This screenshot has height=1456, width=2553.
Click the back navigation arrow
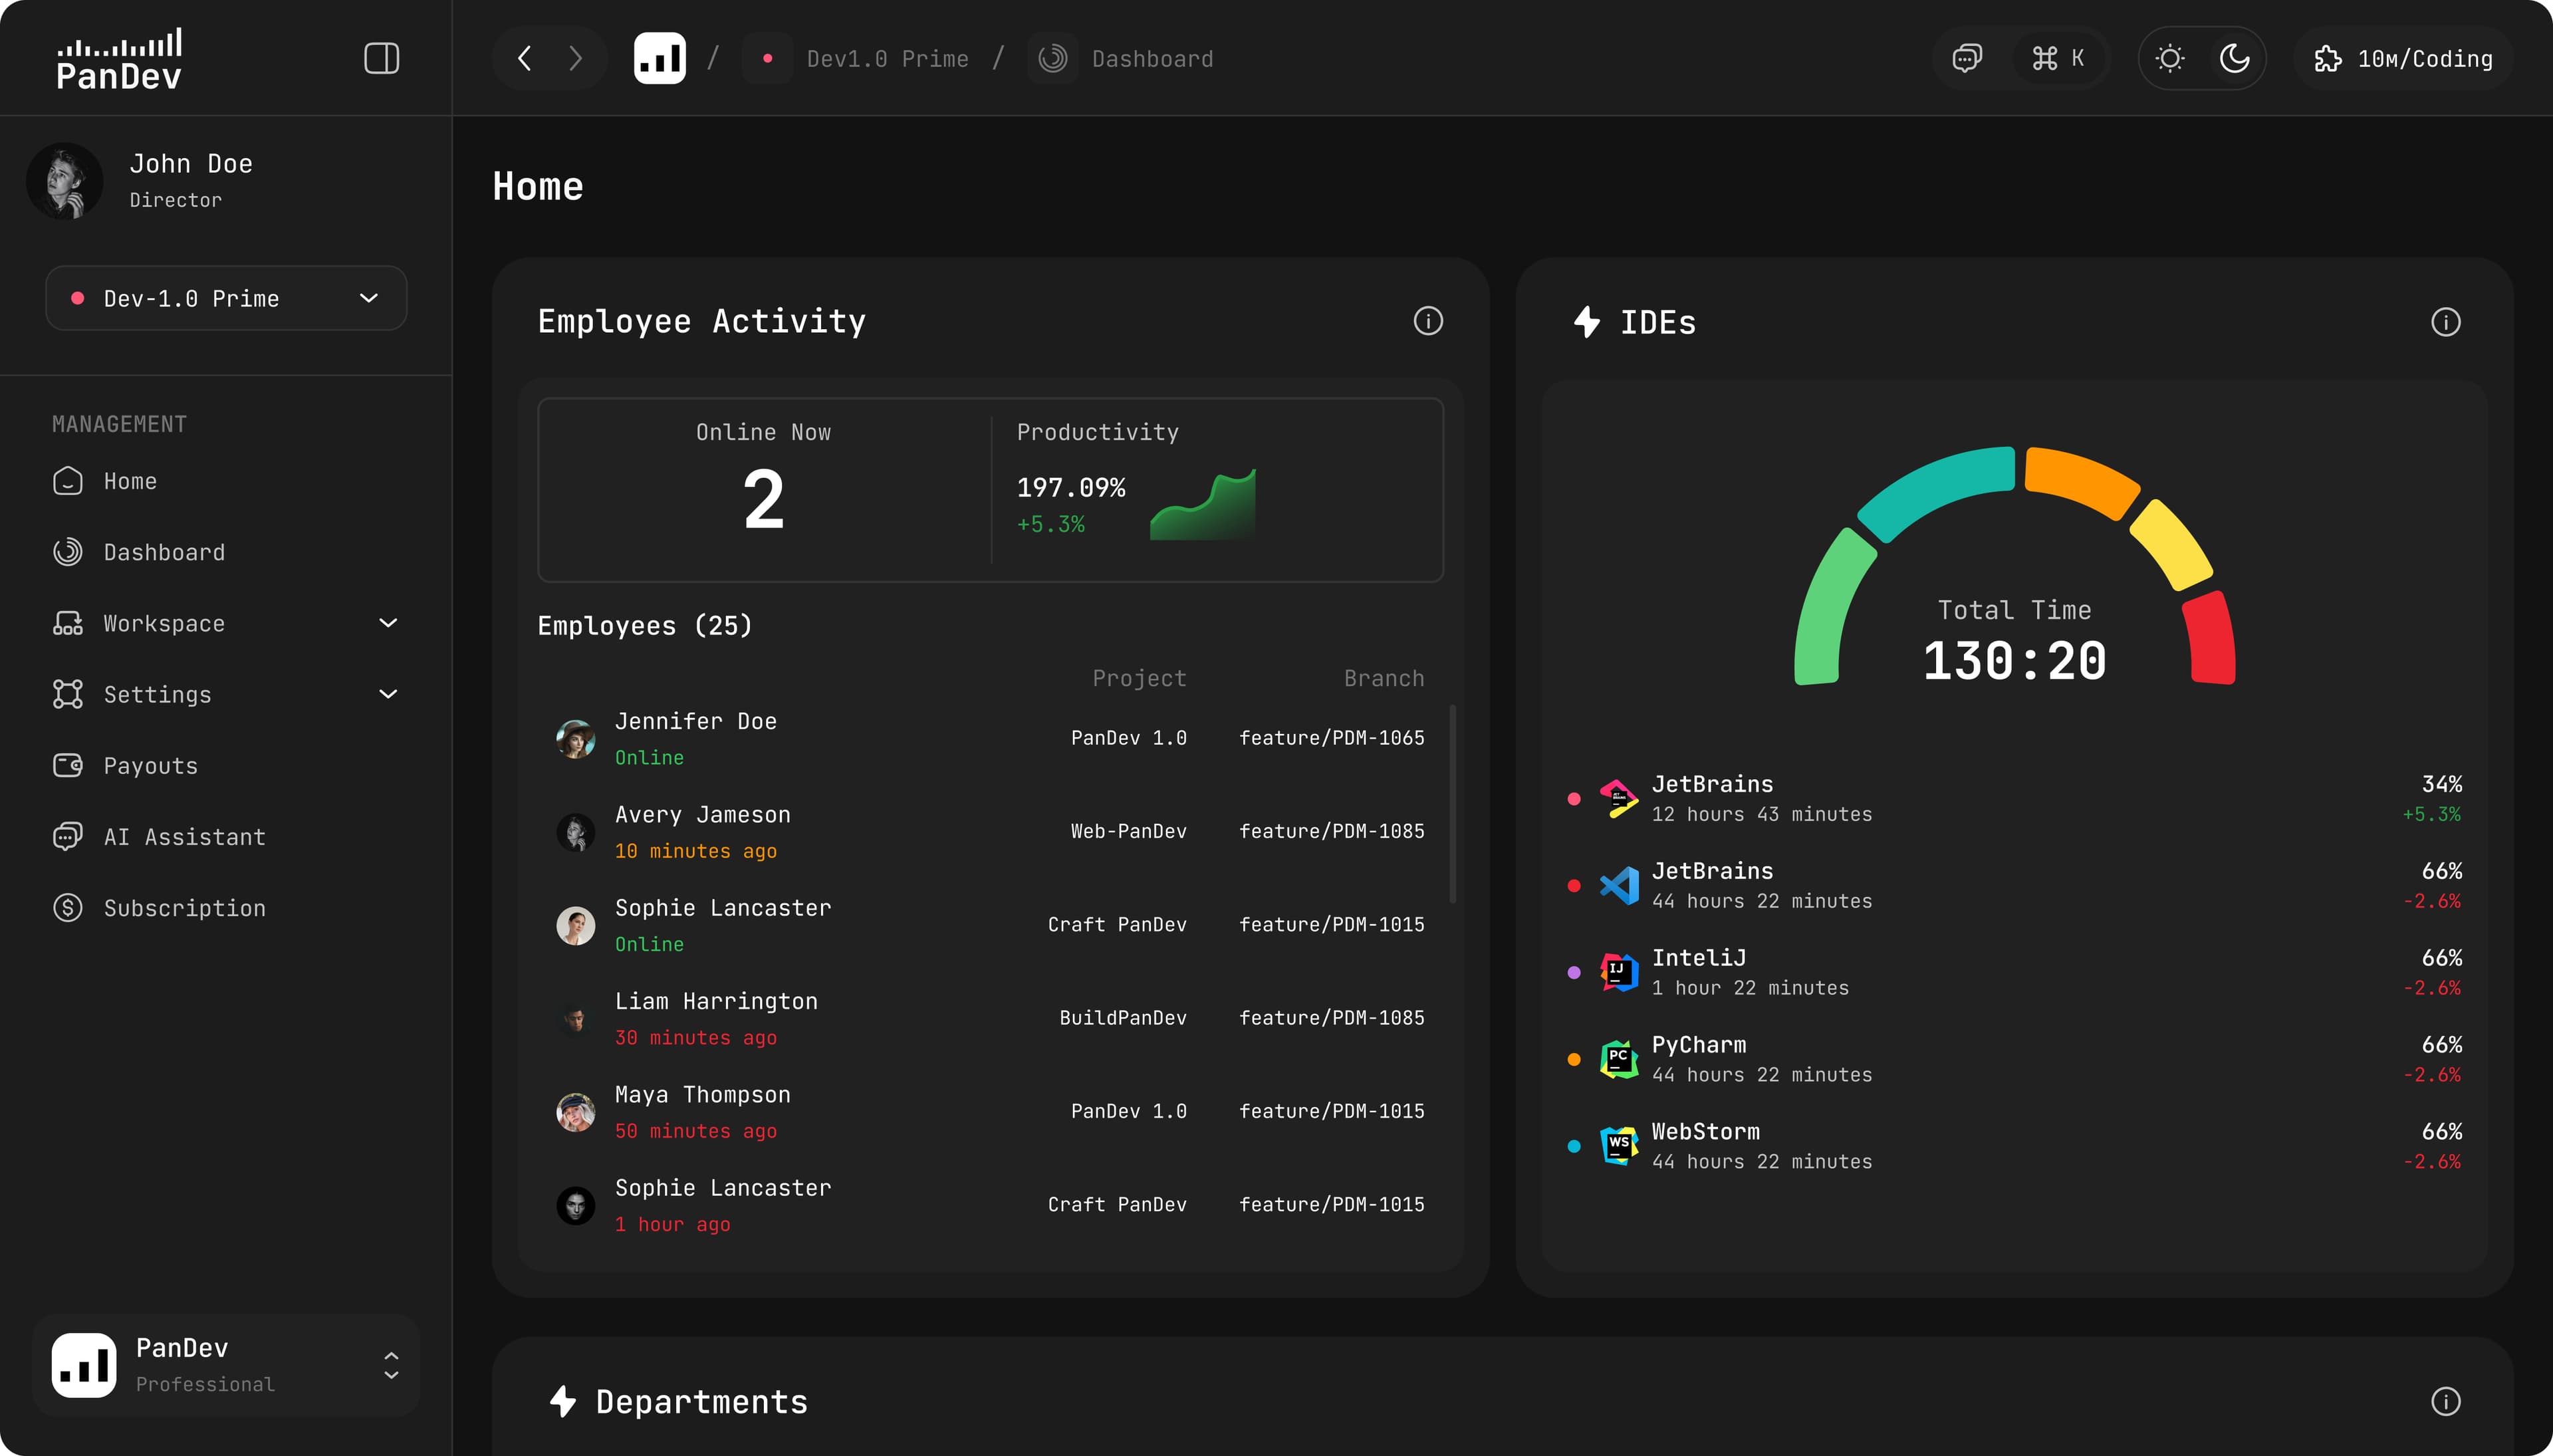point(524,58)
